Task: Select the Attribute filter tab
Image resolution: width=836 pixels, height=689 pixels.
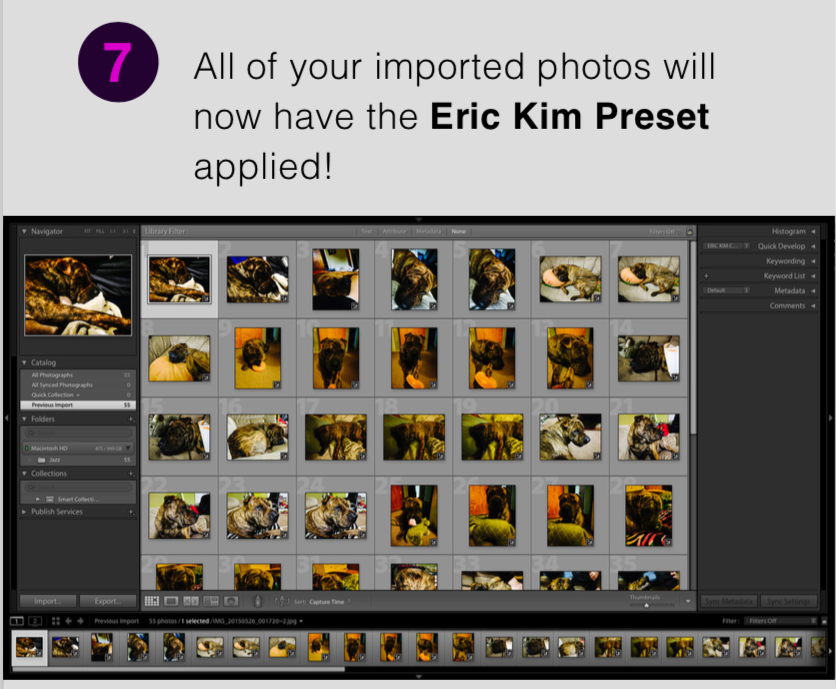Action: click(394, 231)
